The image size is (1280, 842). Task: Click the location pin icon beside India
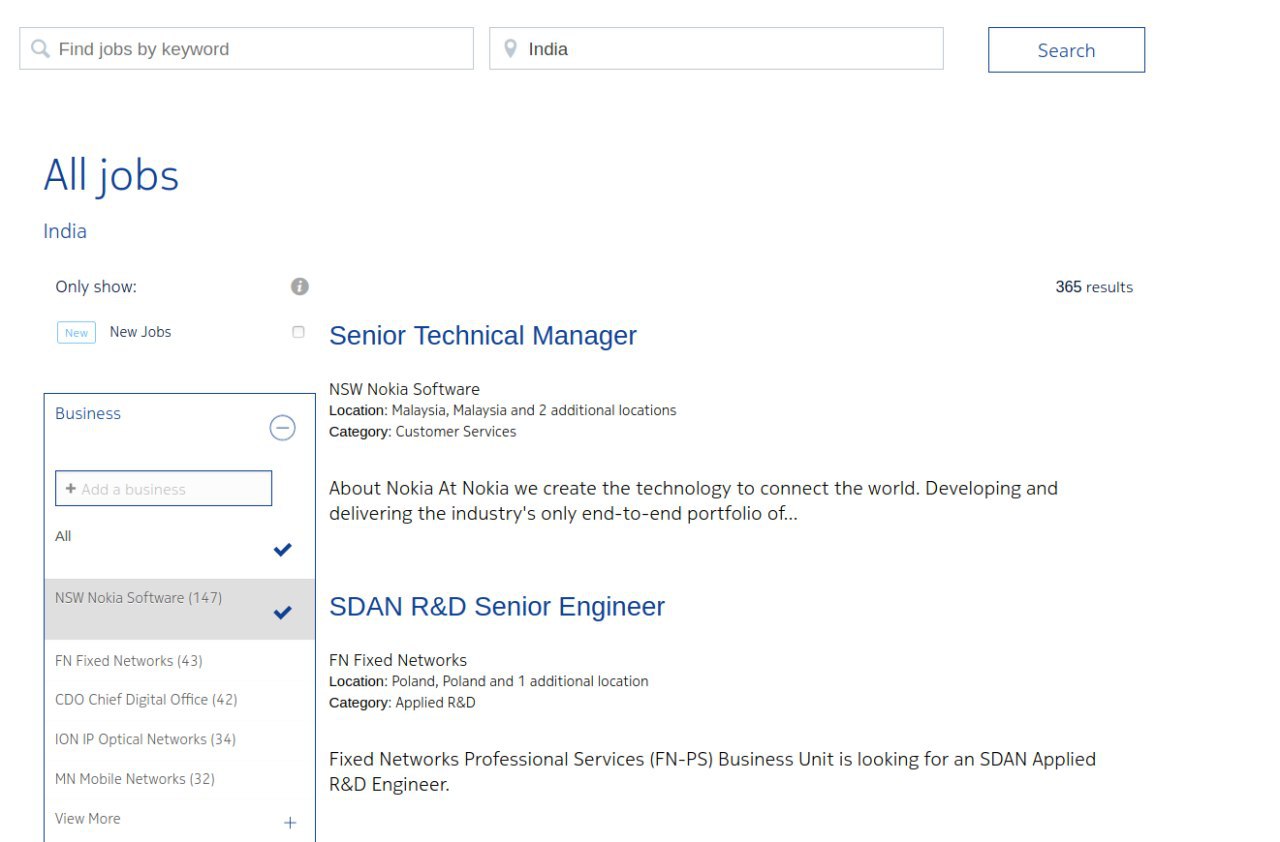[511, 49]
